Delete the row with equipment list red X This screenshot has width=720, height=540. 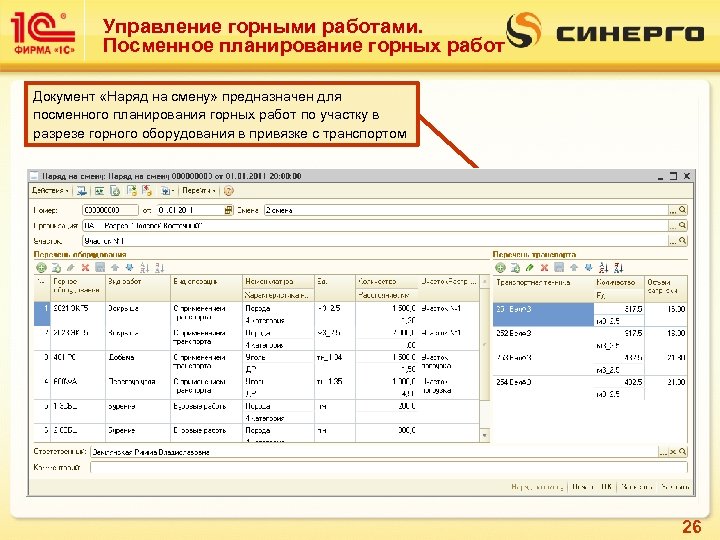85,268
